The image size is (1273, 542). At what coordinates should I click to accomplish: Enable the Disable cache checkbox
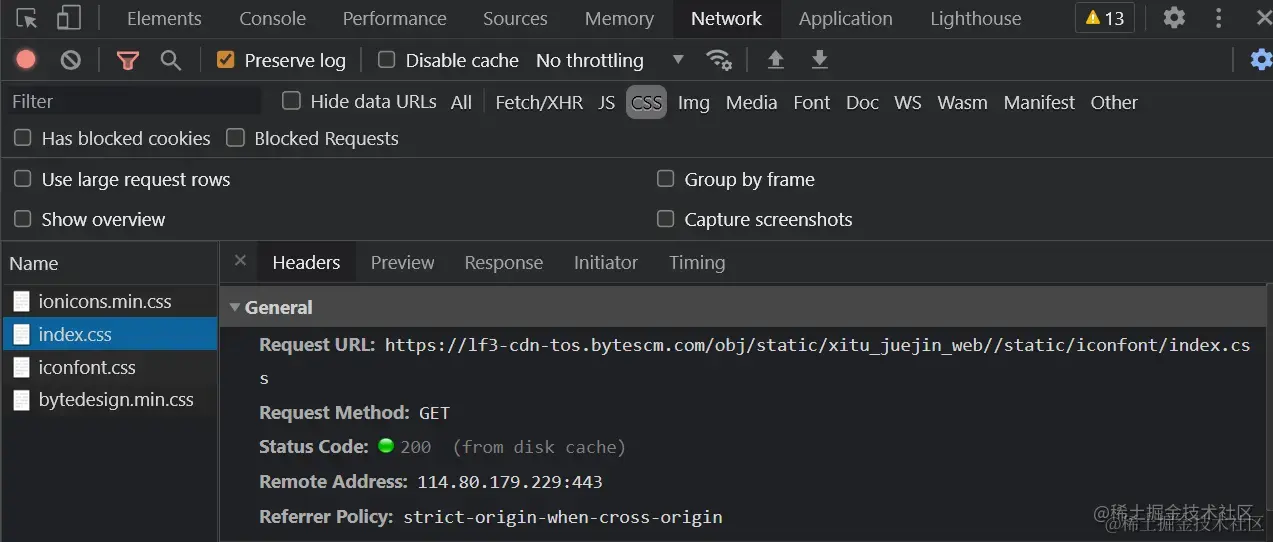point(386,60)
